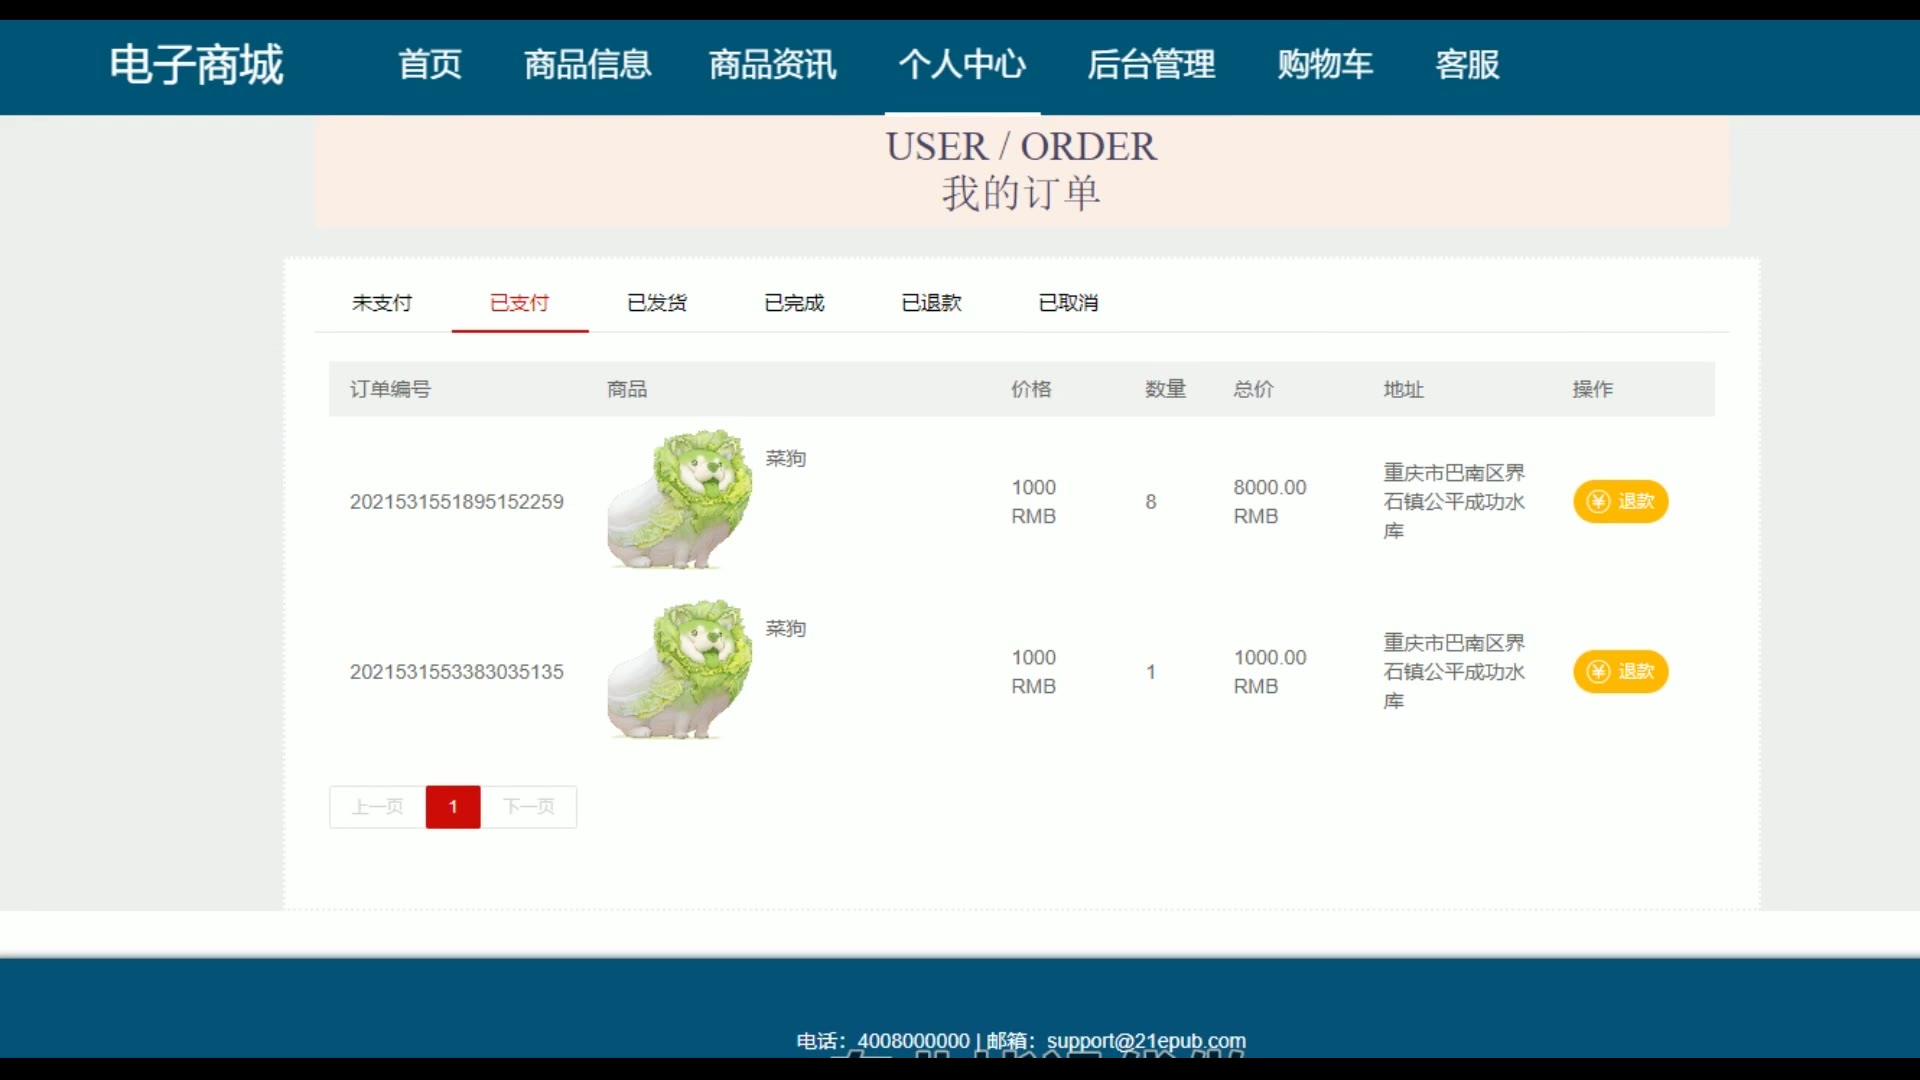Switch to the 已发货 tab
1920x1080 pixels.
[657, 302]
